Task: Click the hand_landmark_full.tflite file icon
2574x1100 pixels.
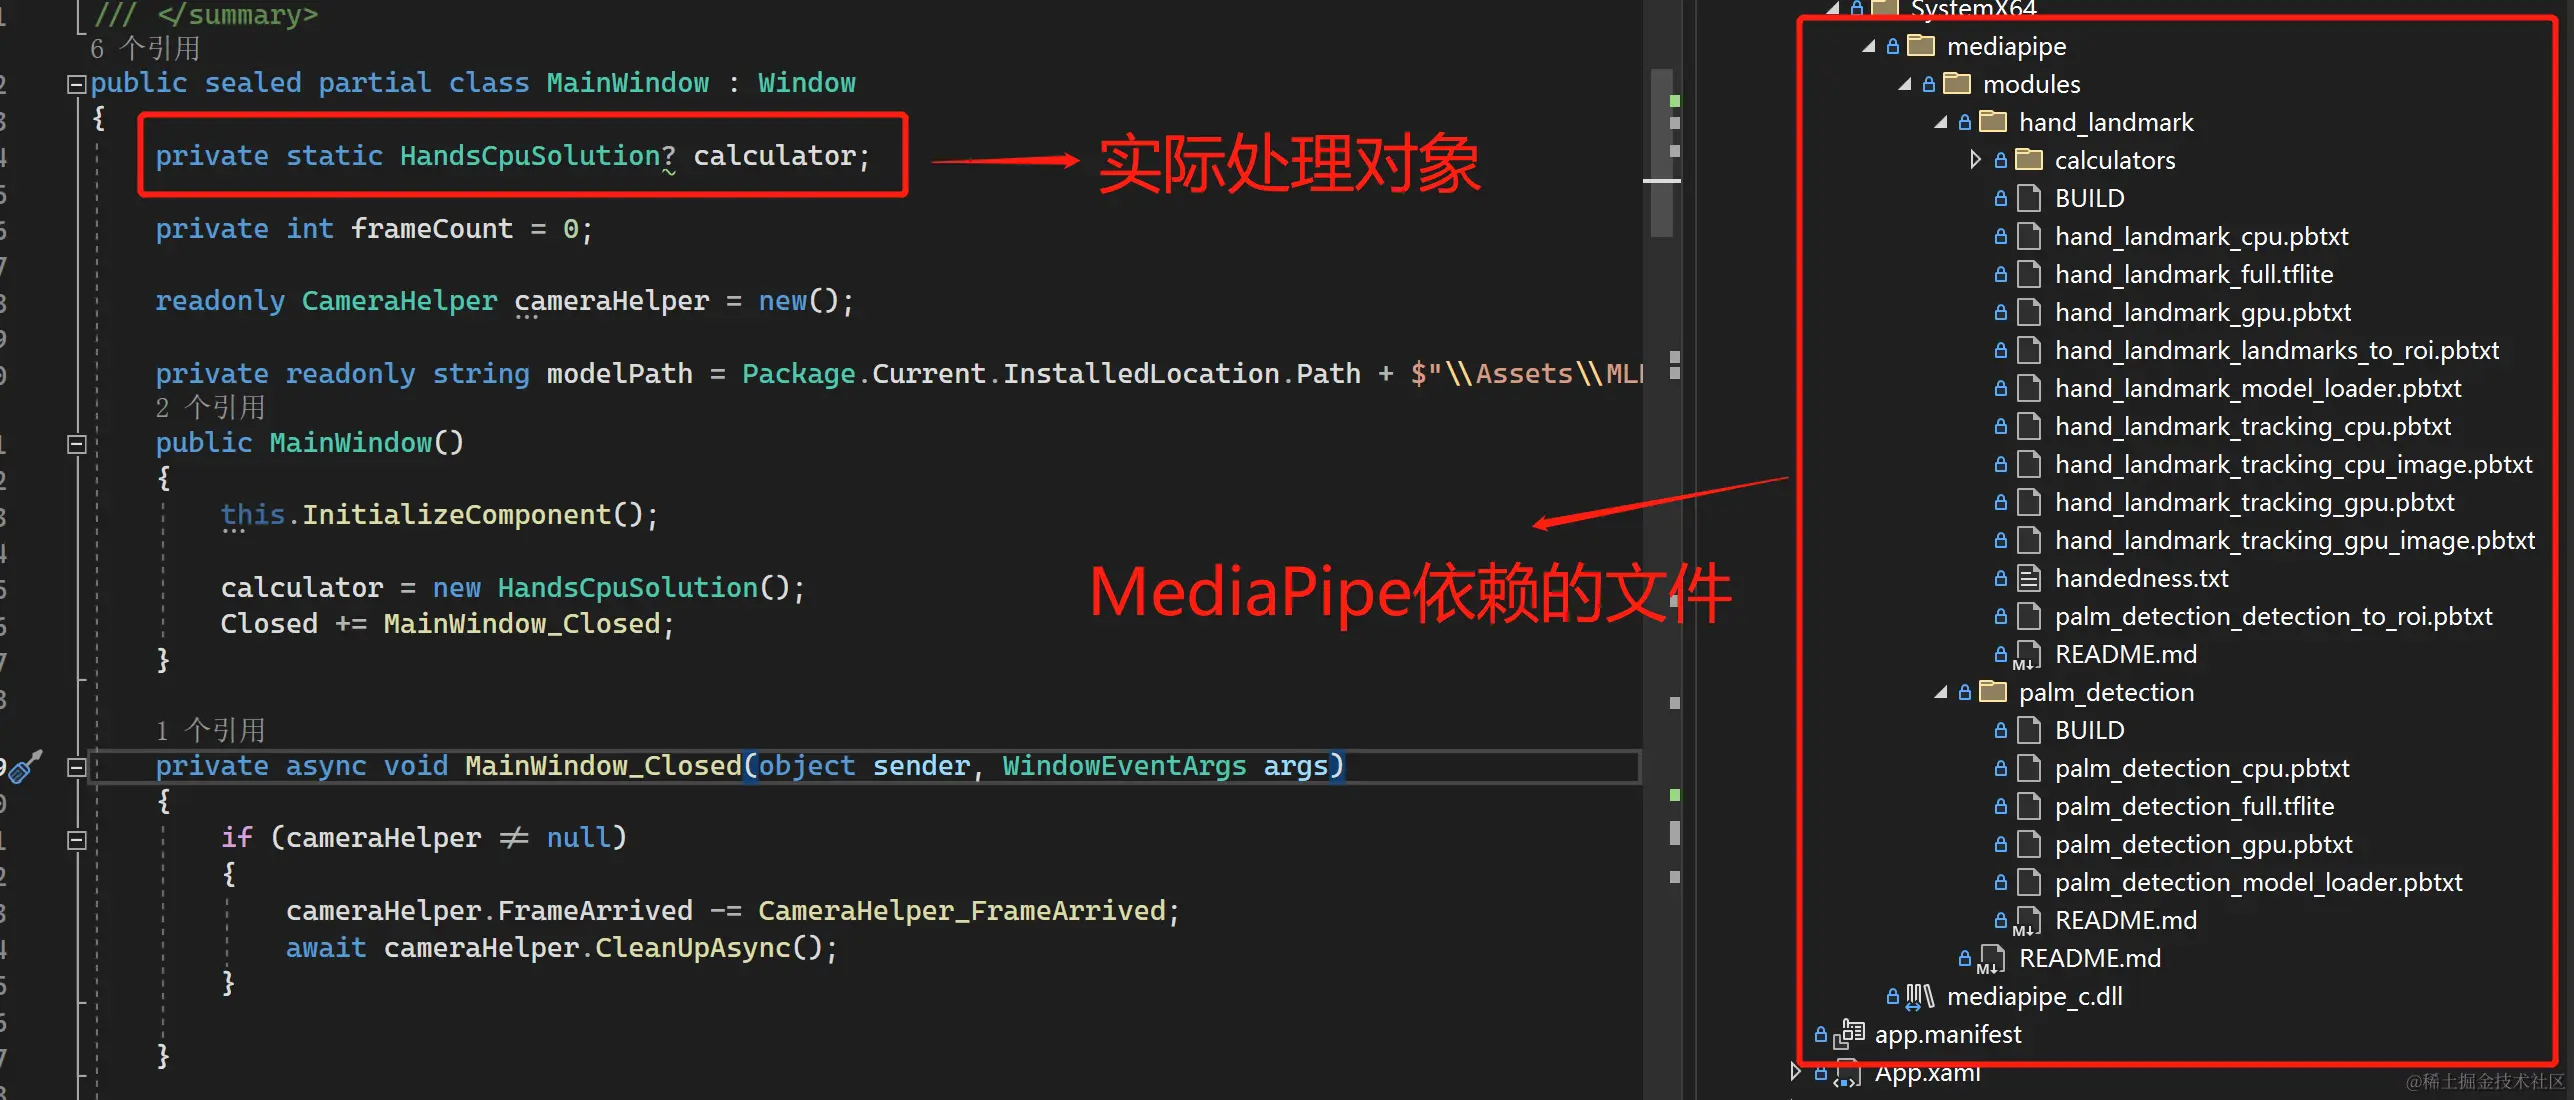Action: click(2028, 274)
